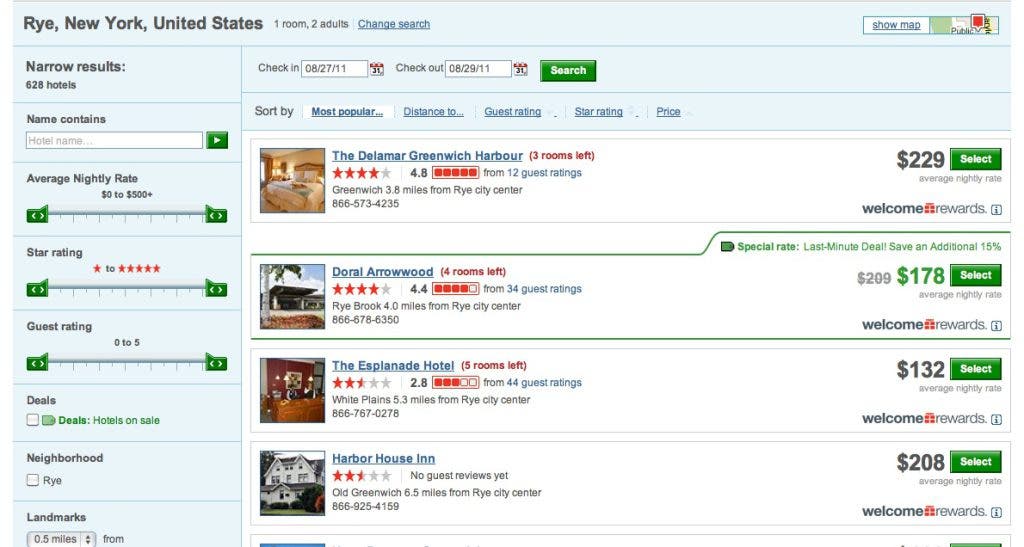Viewport: 1024px width, 547px height.
Task: Click Guest rating slider right handle
Action: click(216, 362)
